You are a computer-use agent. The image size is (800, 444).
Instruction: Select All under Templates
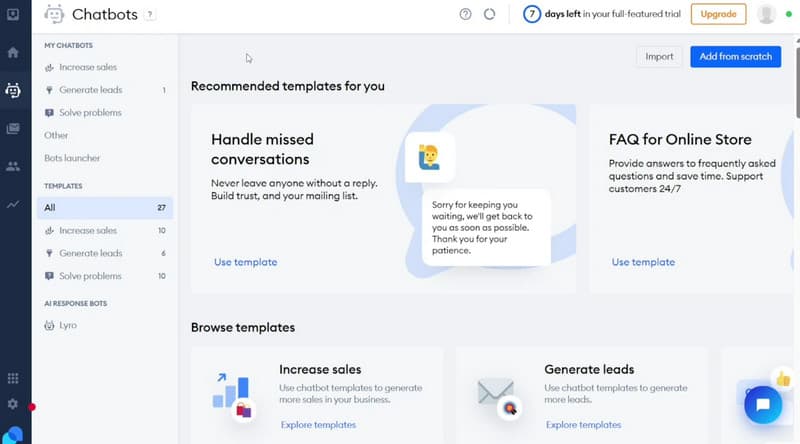click(x=105, y=208)
